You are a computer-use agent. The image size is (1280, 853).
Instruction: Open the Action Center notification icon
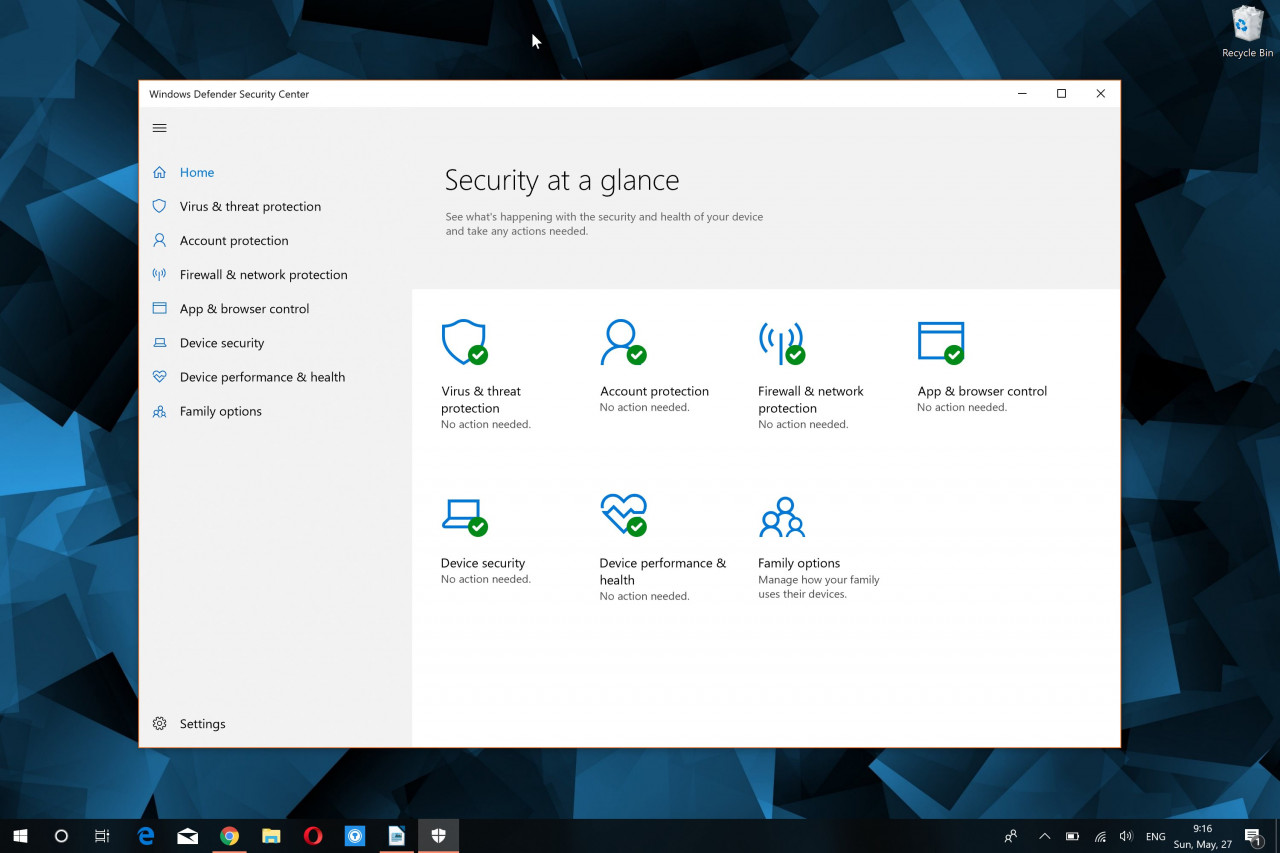1253,836
